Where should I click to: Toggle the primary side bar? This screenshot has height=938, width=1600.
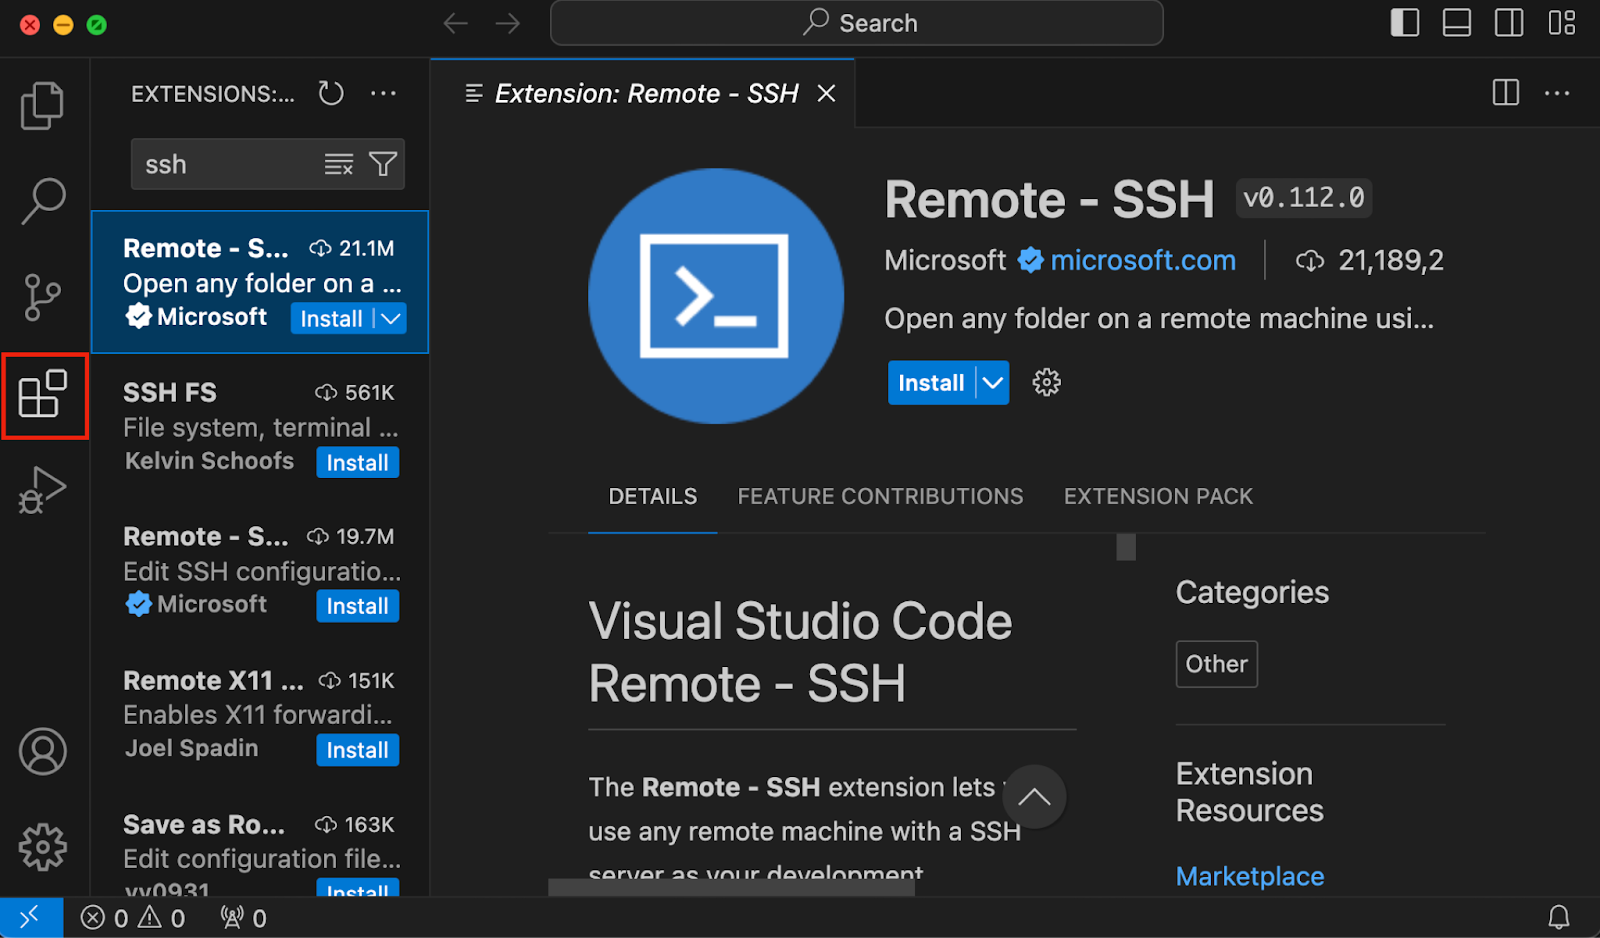[1405, 23]
